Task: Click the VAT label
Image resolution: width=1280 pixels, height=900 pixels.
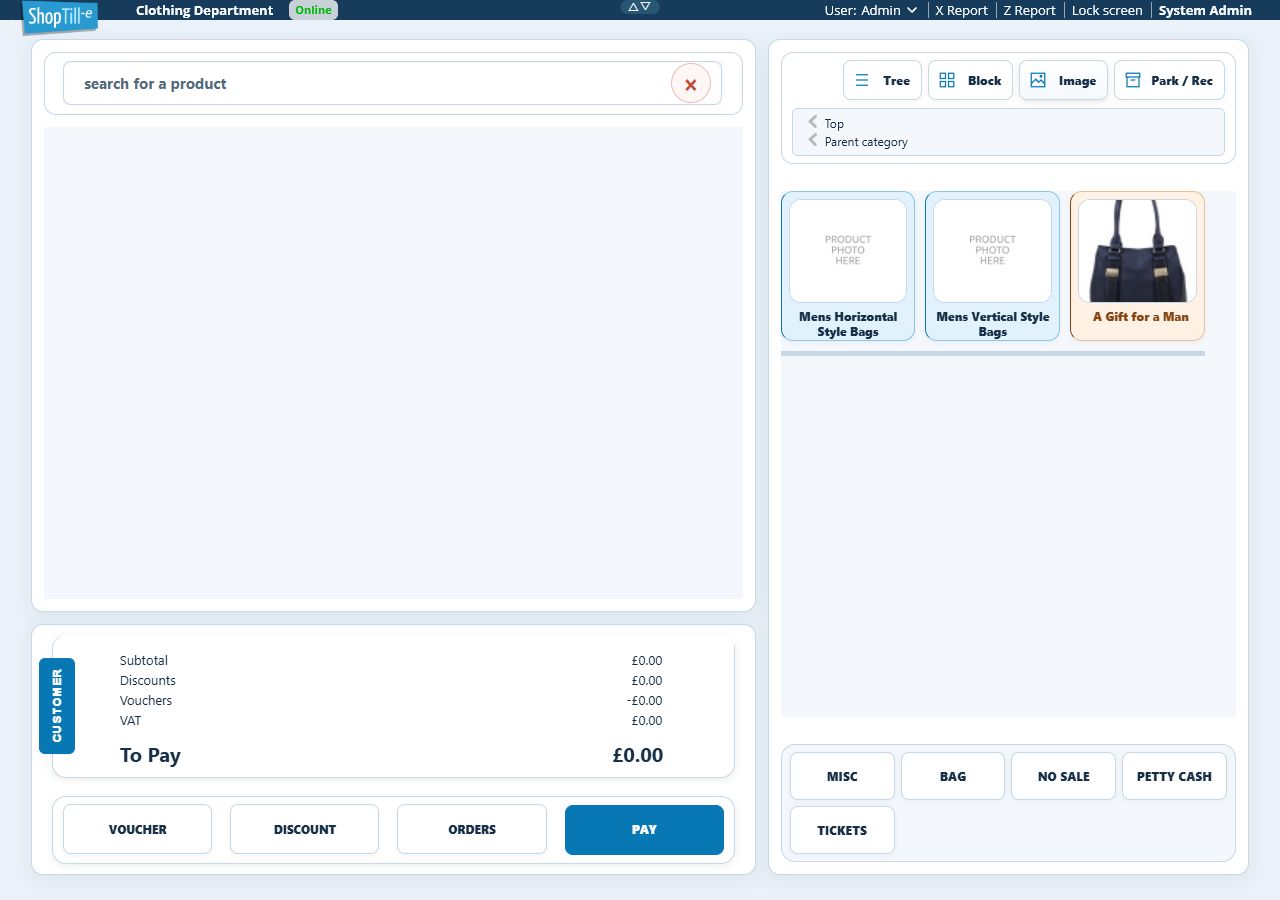Action: (130, 720)
